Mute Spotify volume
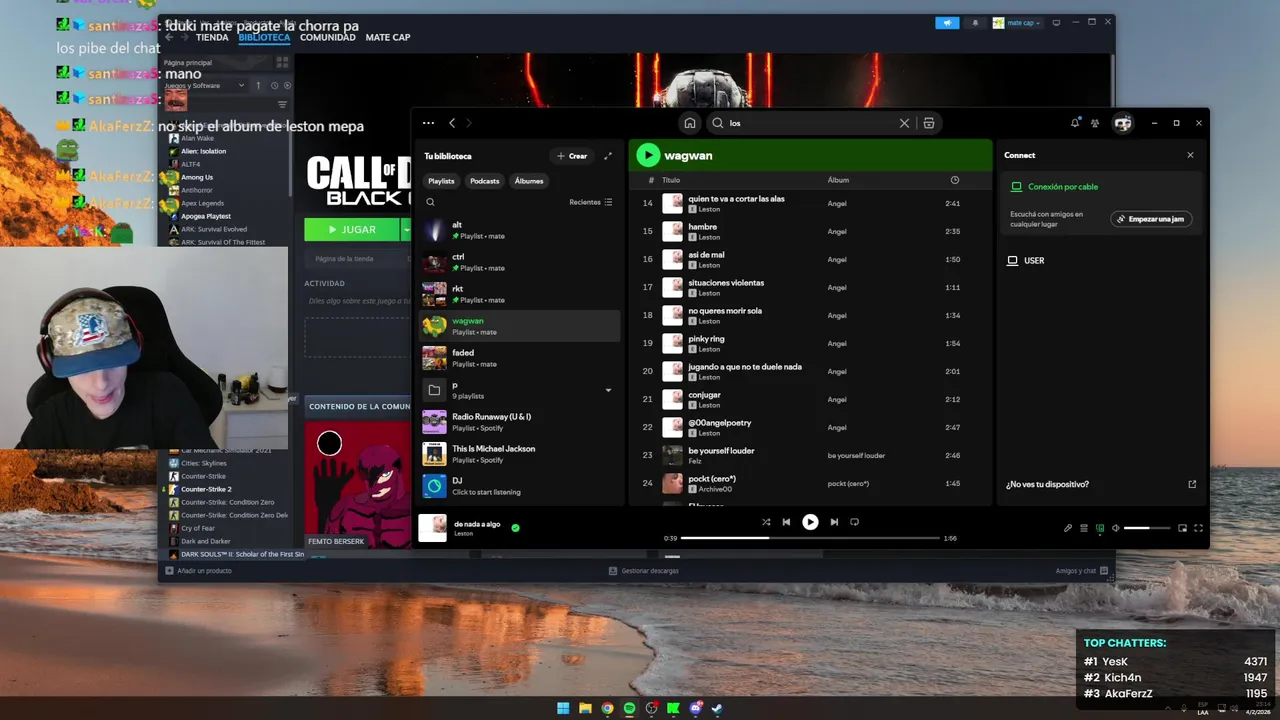1280x720 pixels. (x=1116, y=528)
